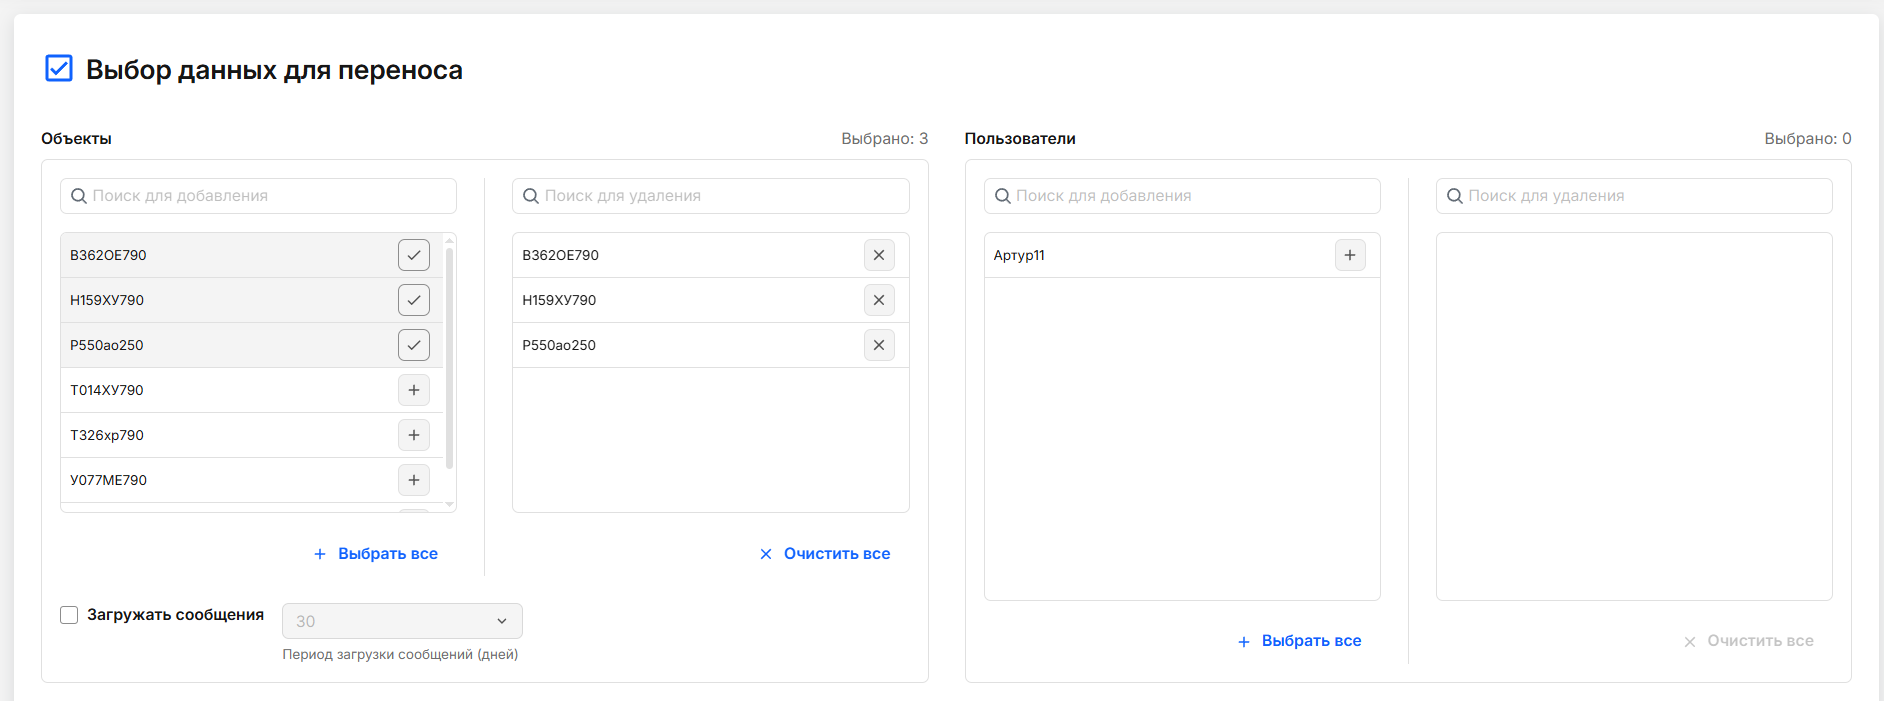
Task: Click the objects list scrollbar down arrow
Action: tap(450, 505)
